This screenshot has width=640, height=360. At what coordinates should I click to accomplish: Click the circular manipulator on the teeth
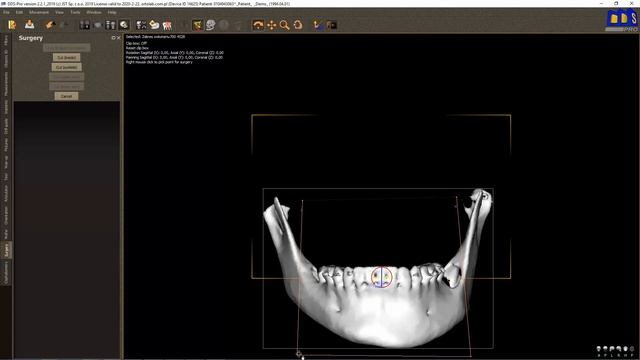pos(382,277)
